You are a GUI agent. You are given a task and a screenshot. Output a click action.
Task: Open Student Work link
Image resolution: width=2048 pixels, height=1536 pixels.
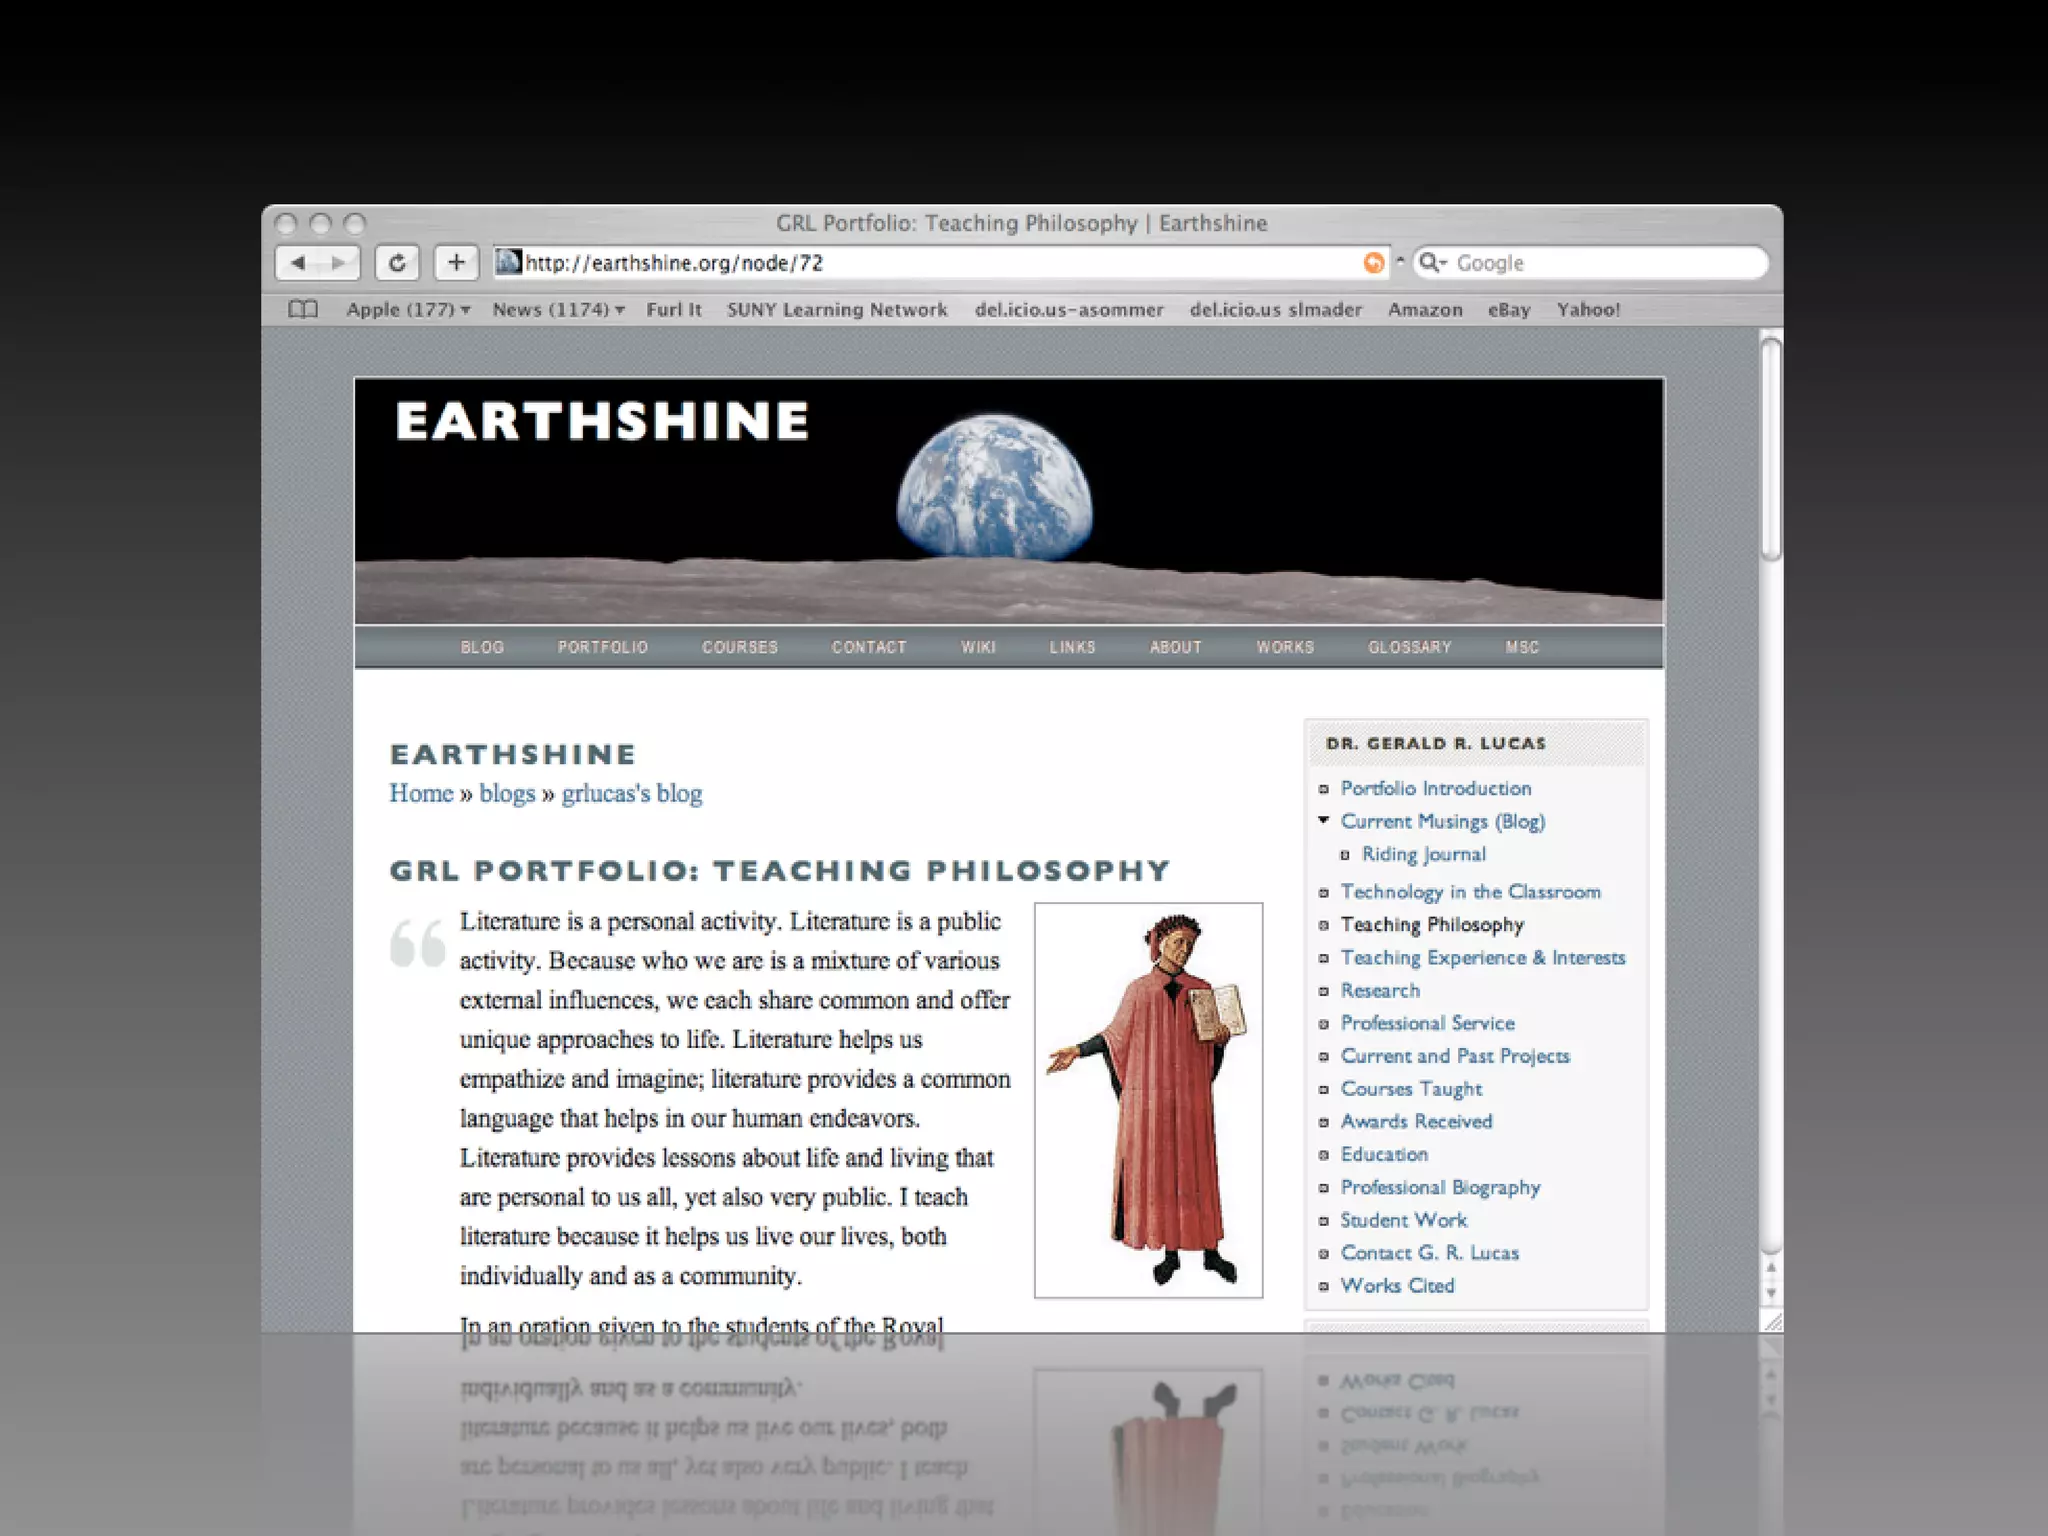pyautogui.click(x=1404, y=1220)
